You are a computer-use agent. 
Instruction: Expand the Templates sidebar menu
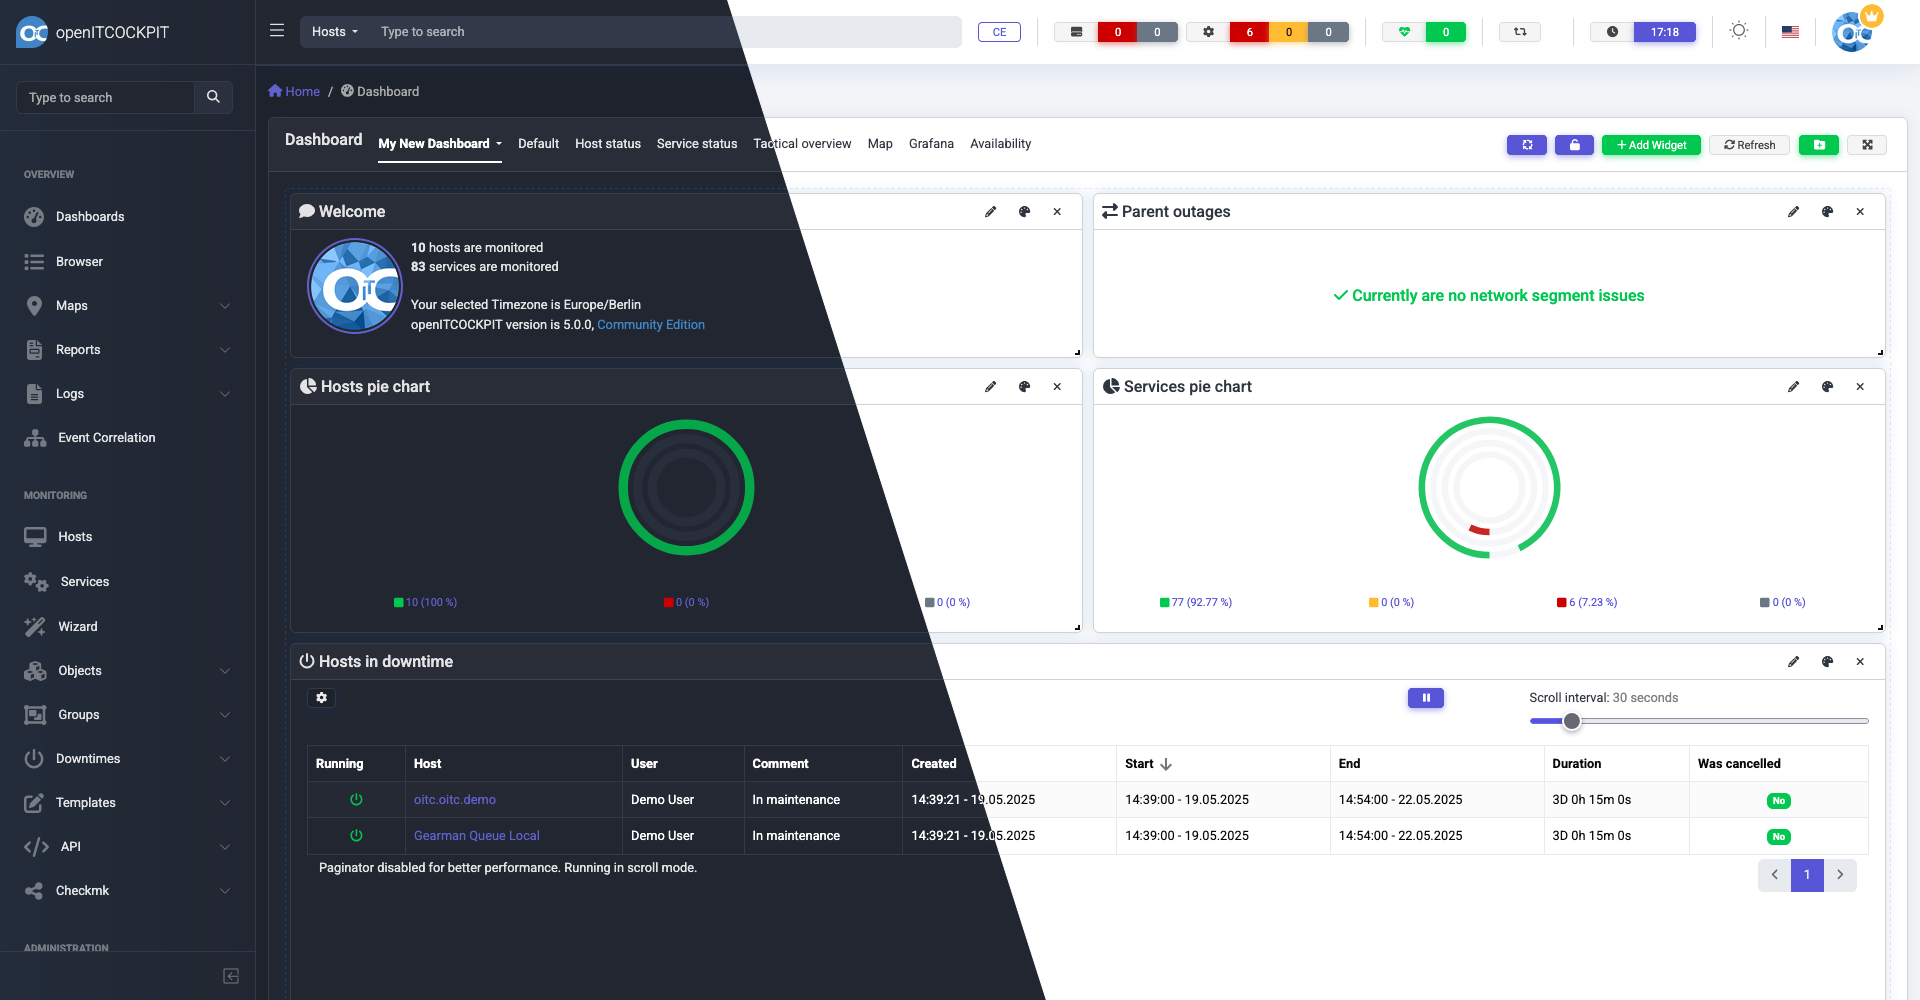point(127,803)
